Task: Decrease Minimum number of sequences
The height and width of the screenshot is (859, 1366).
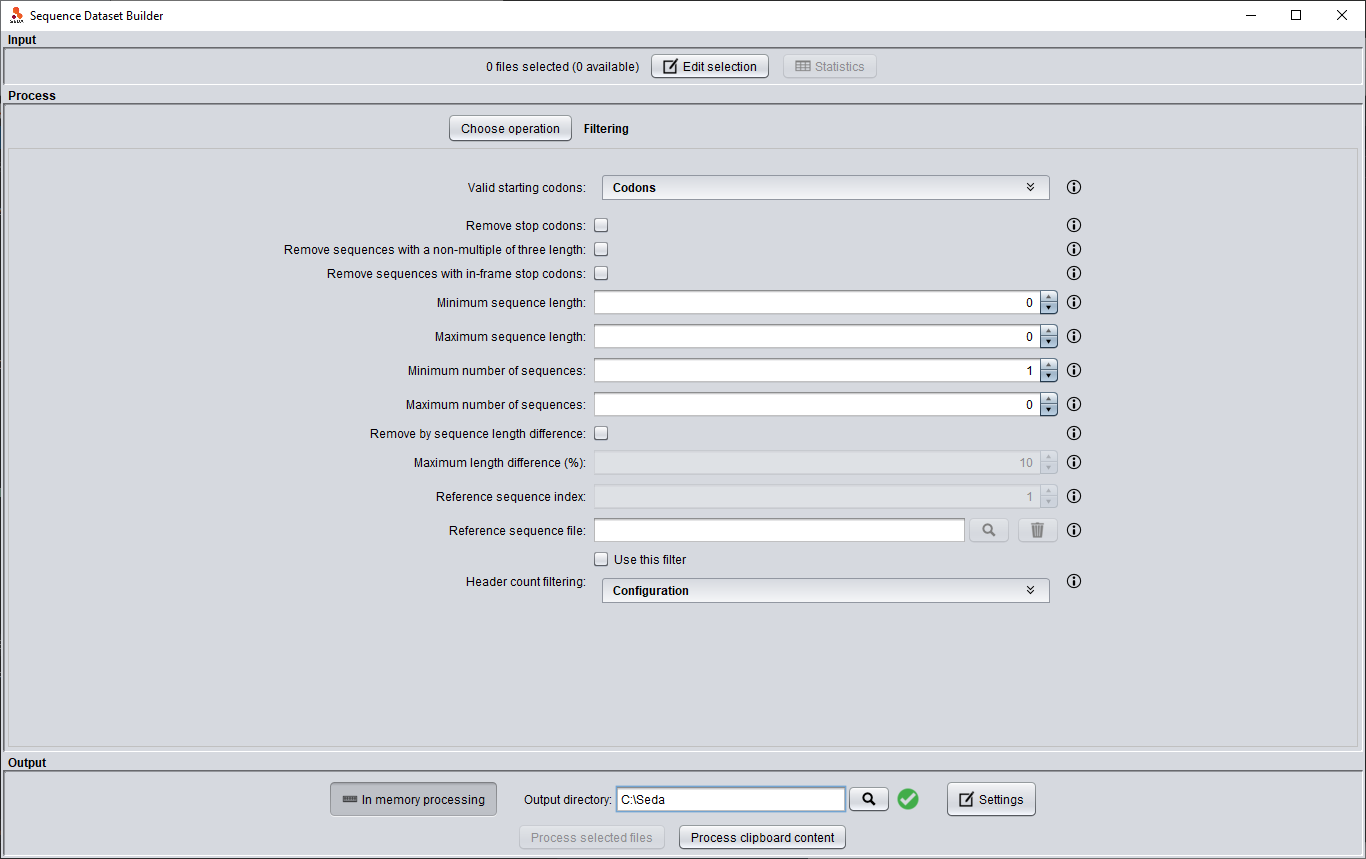Action: coord(1048,376)
